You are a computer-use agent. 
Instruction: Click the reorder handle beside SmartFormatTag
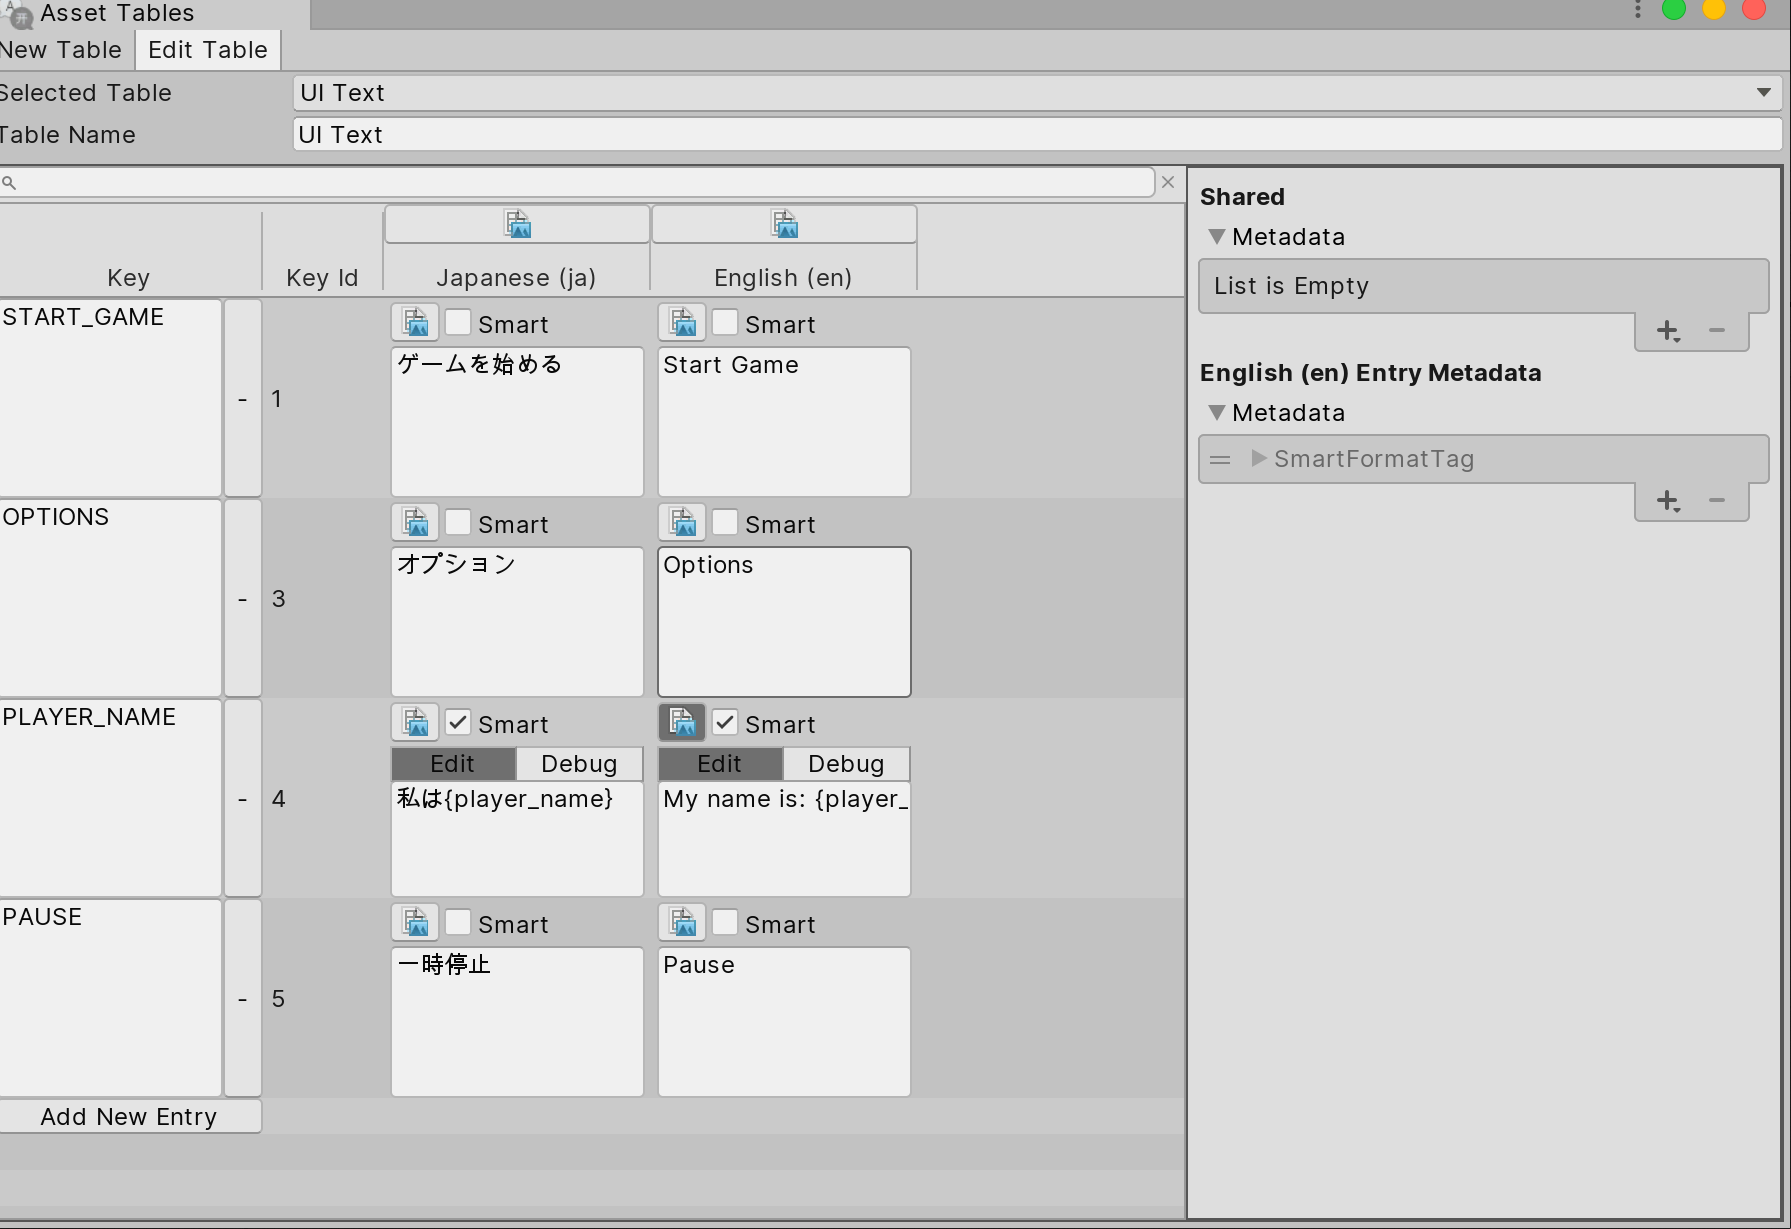click(x=1220, y=459)
